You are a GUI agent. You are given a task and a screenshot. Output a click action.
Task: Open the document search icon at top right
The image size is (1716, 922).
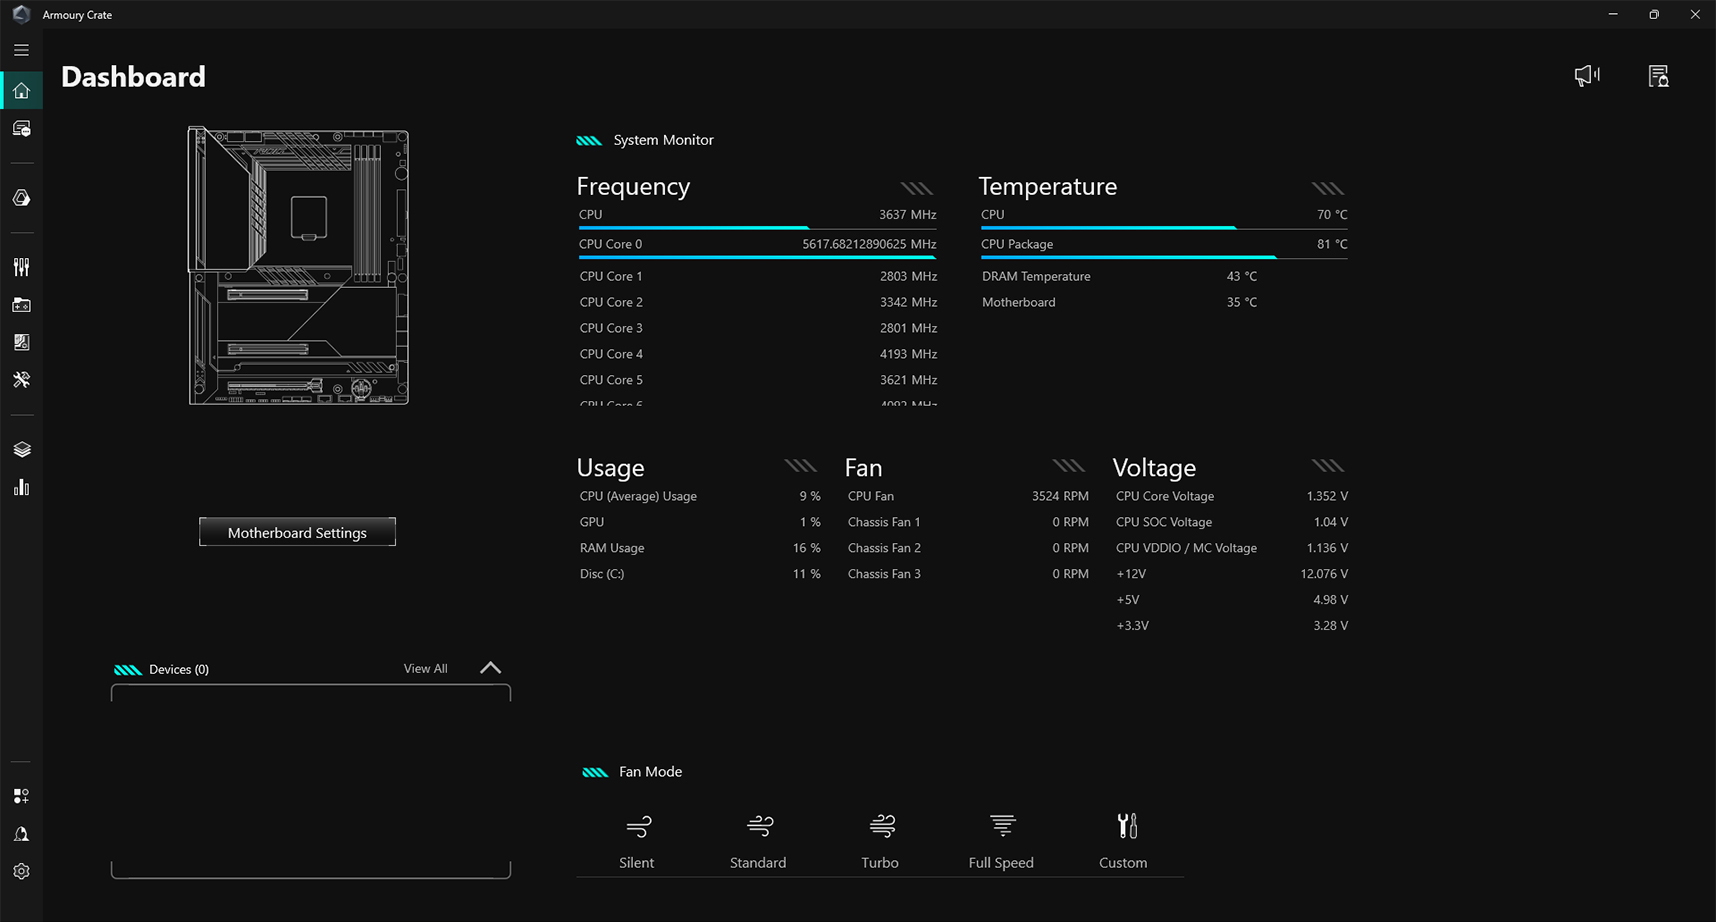pyautogui.click(x=1658, y=76)
